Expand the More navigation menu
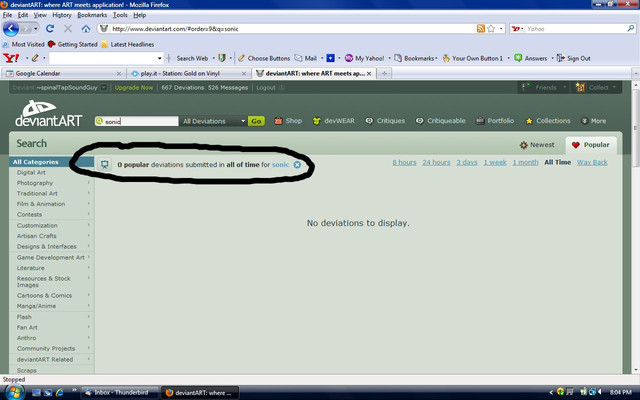This screenshot has width=640, height=400. tap(593, 121)
